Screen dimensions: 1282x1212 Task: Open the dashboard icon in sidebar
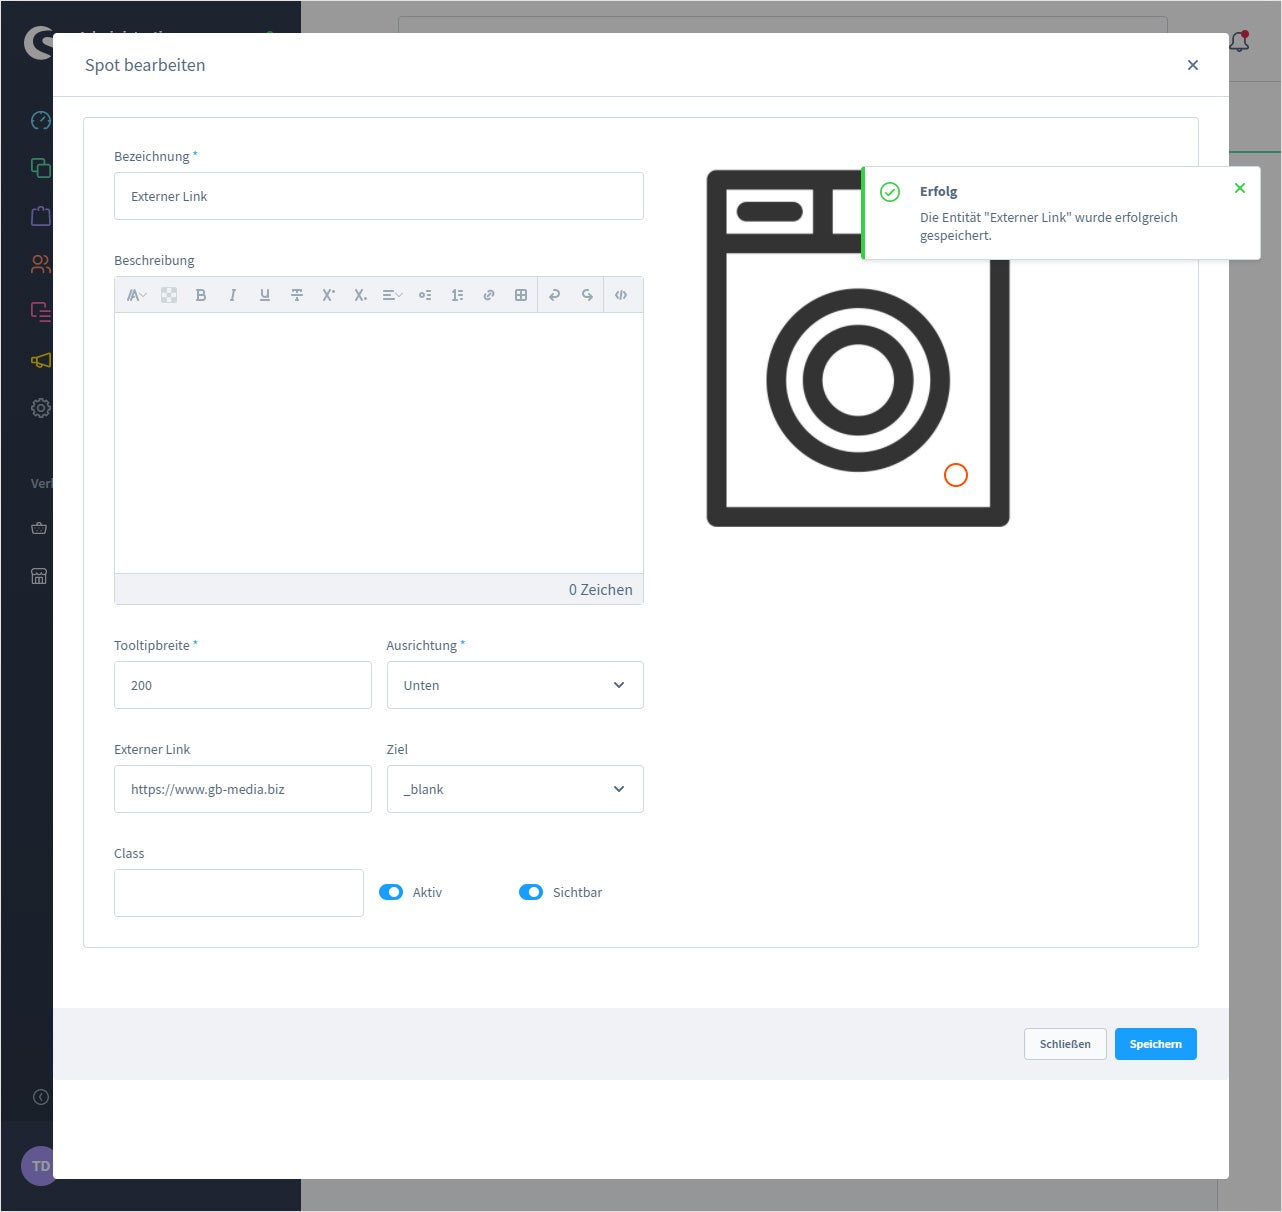coord(40,120)
